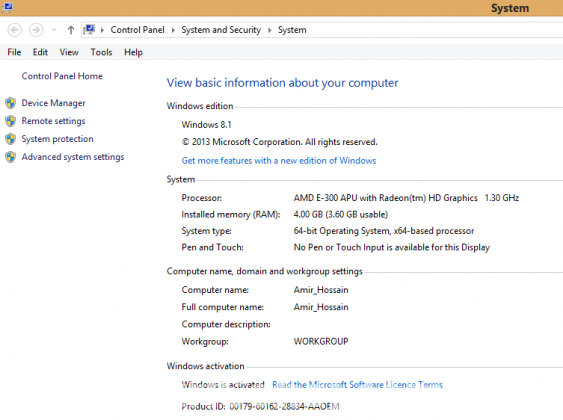Select the 64-bit Operating System value

click(383, 231)
